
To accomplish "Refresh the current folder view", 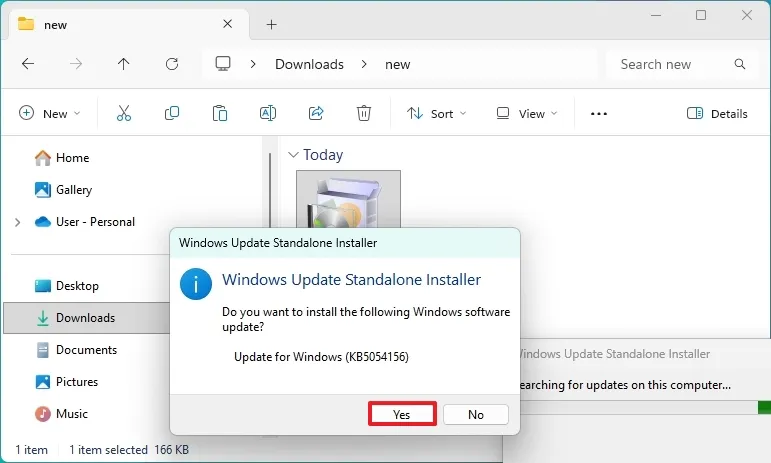I will [172, 64].
